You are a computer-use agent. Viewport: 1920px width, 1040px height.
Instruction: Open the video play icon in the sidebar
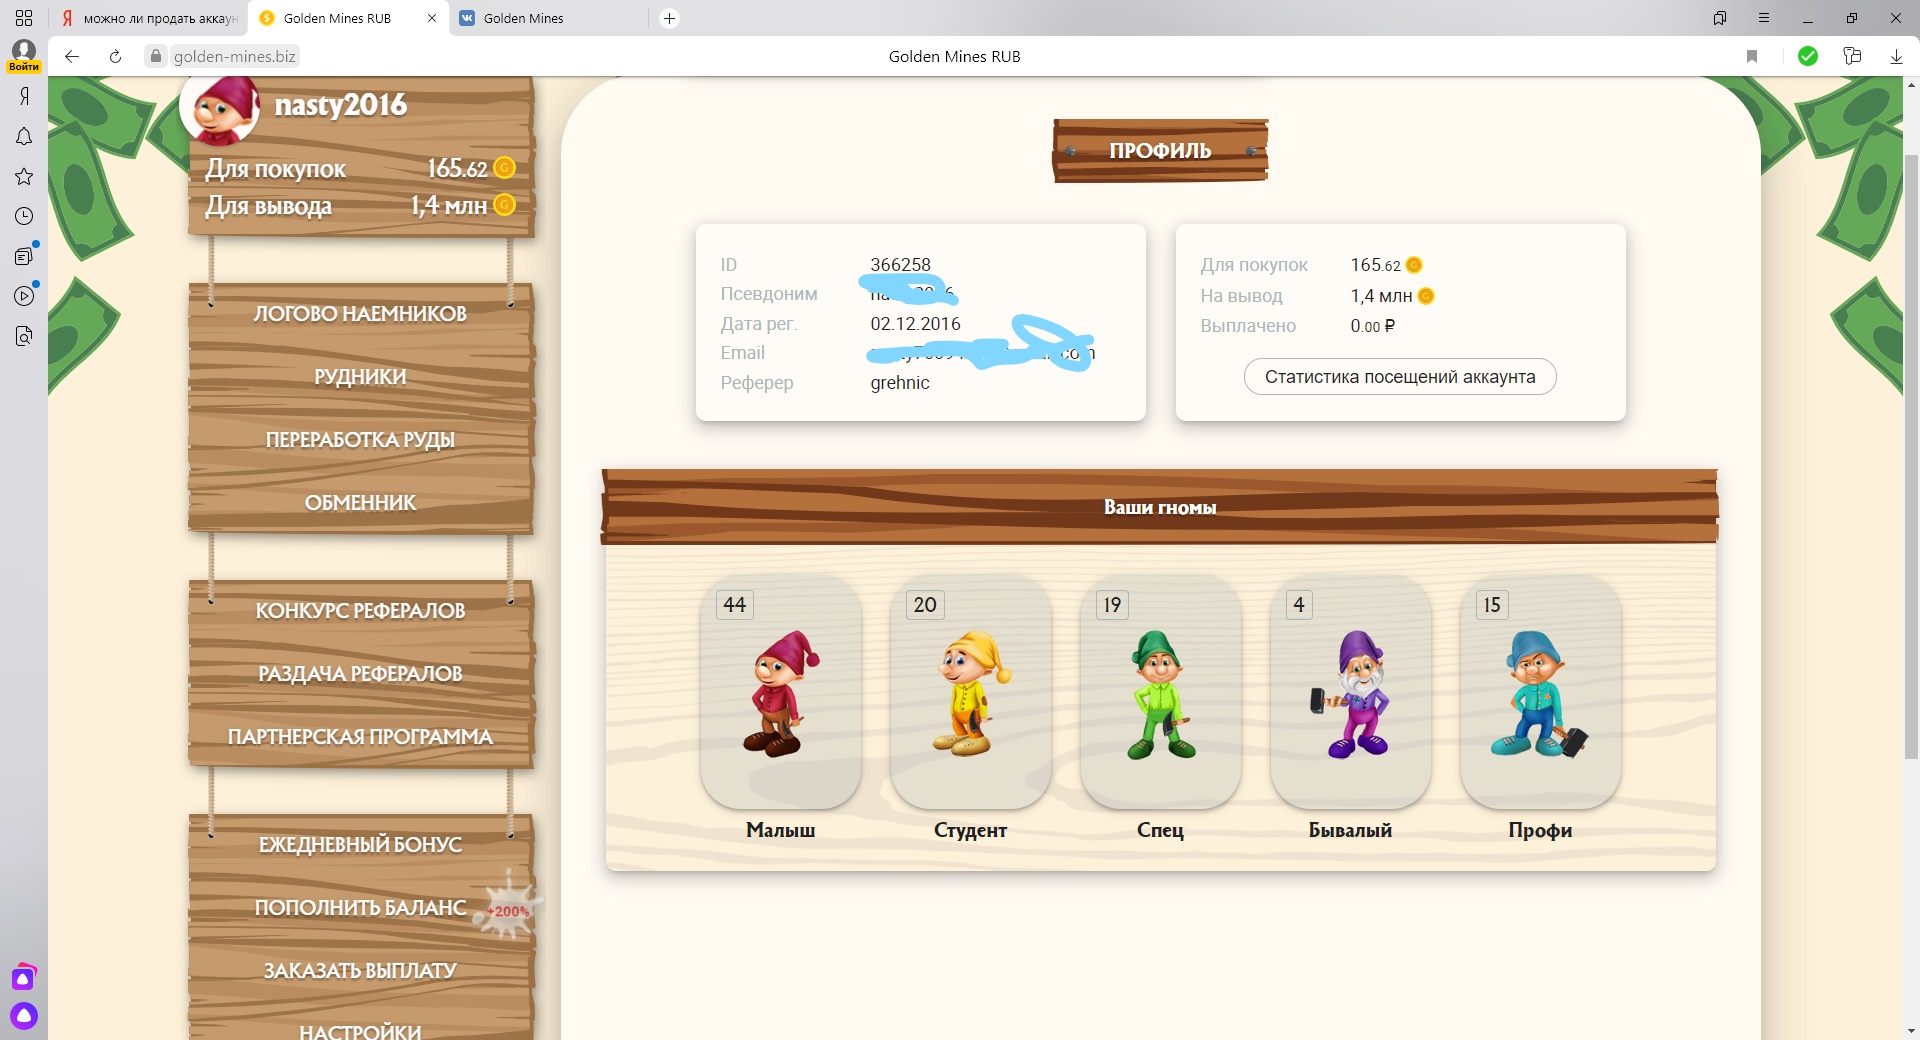pyautogui.click(x=24, y=296)
